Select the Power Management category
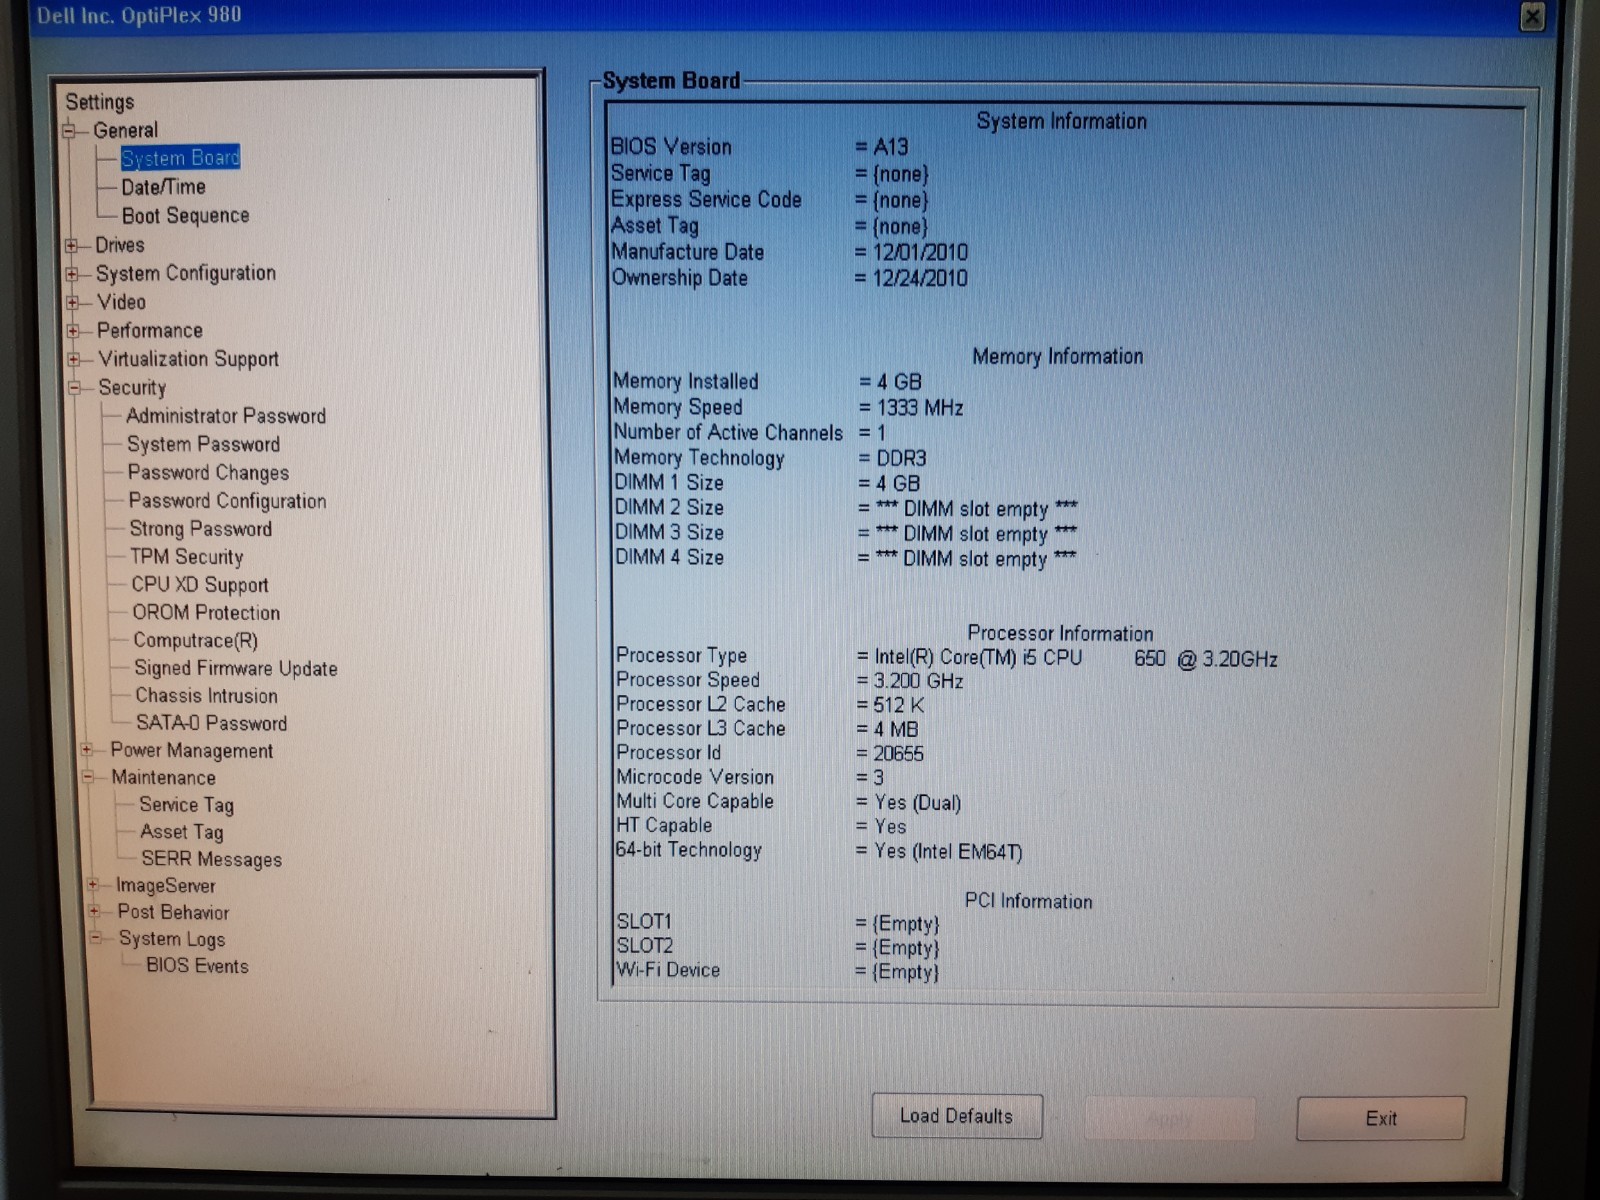 [192, 751]
